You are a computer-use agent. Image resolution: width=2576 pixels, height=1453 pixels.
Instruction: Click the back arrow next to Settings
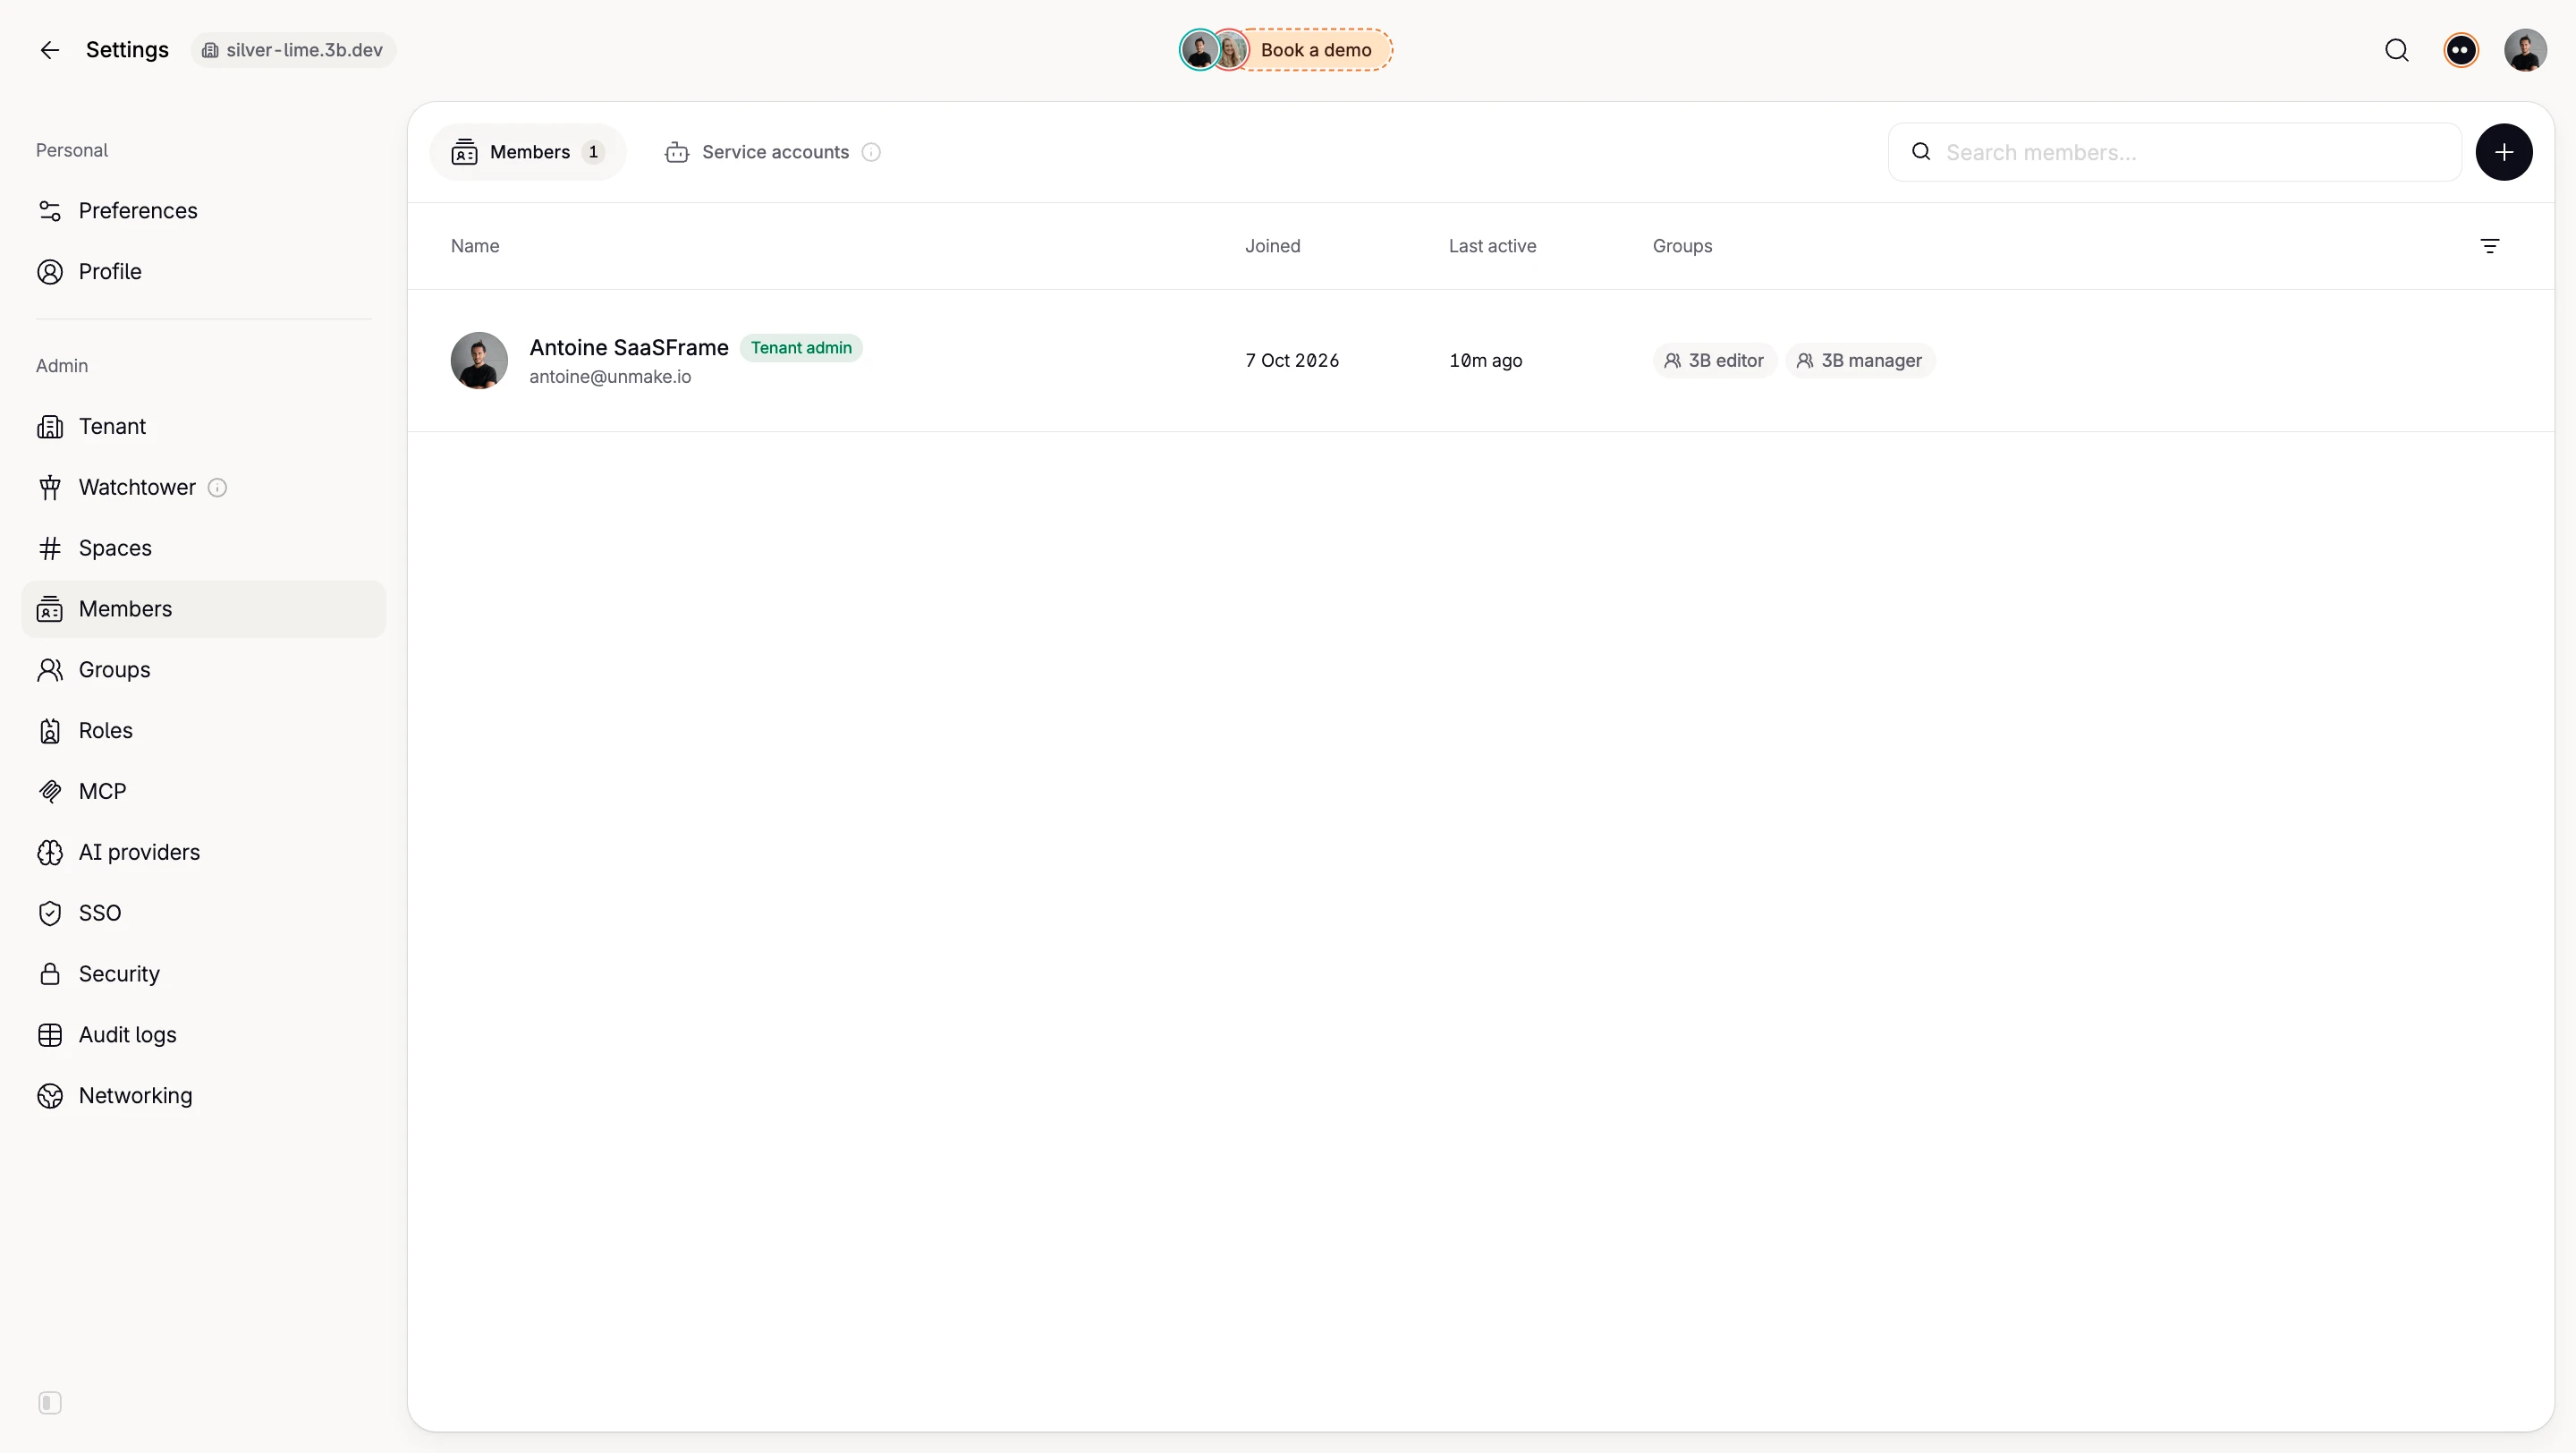point(49,50)
